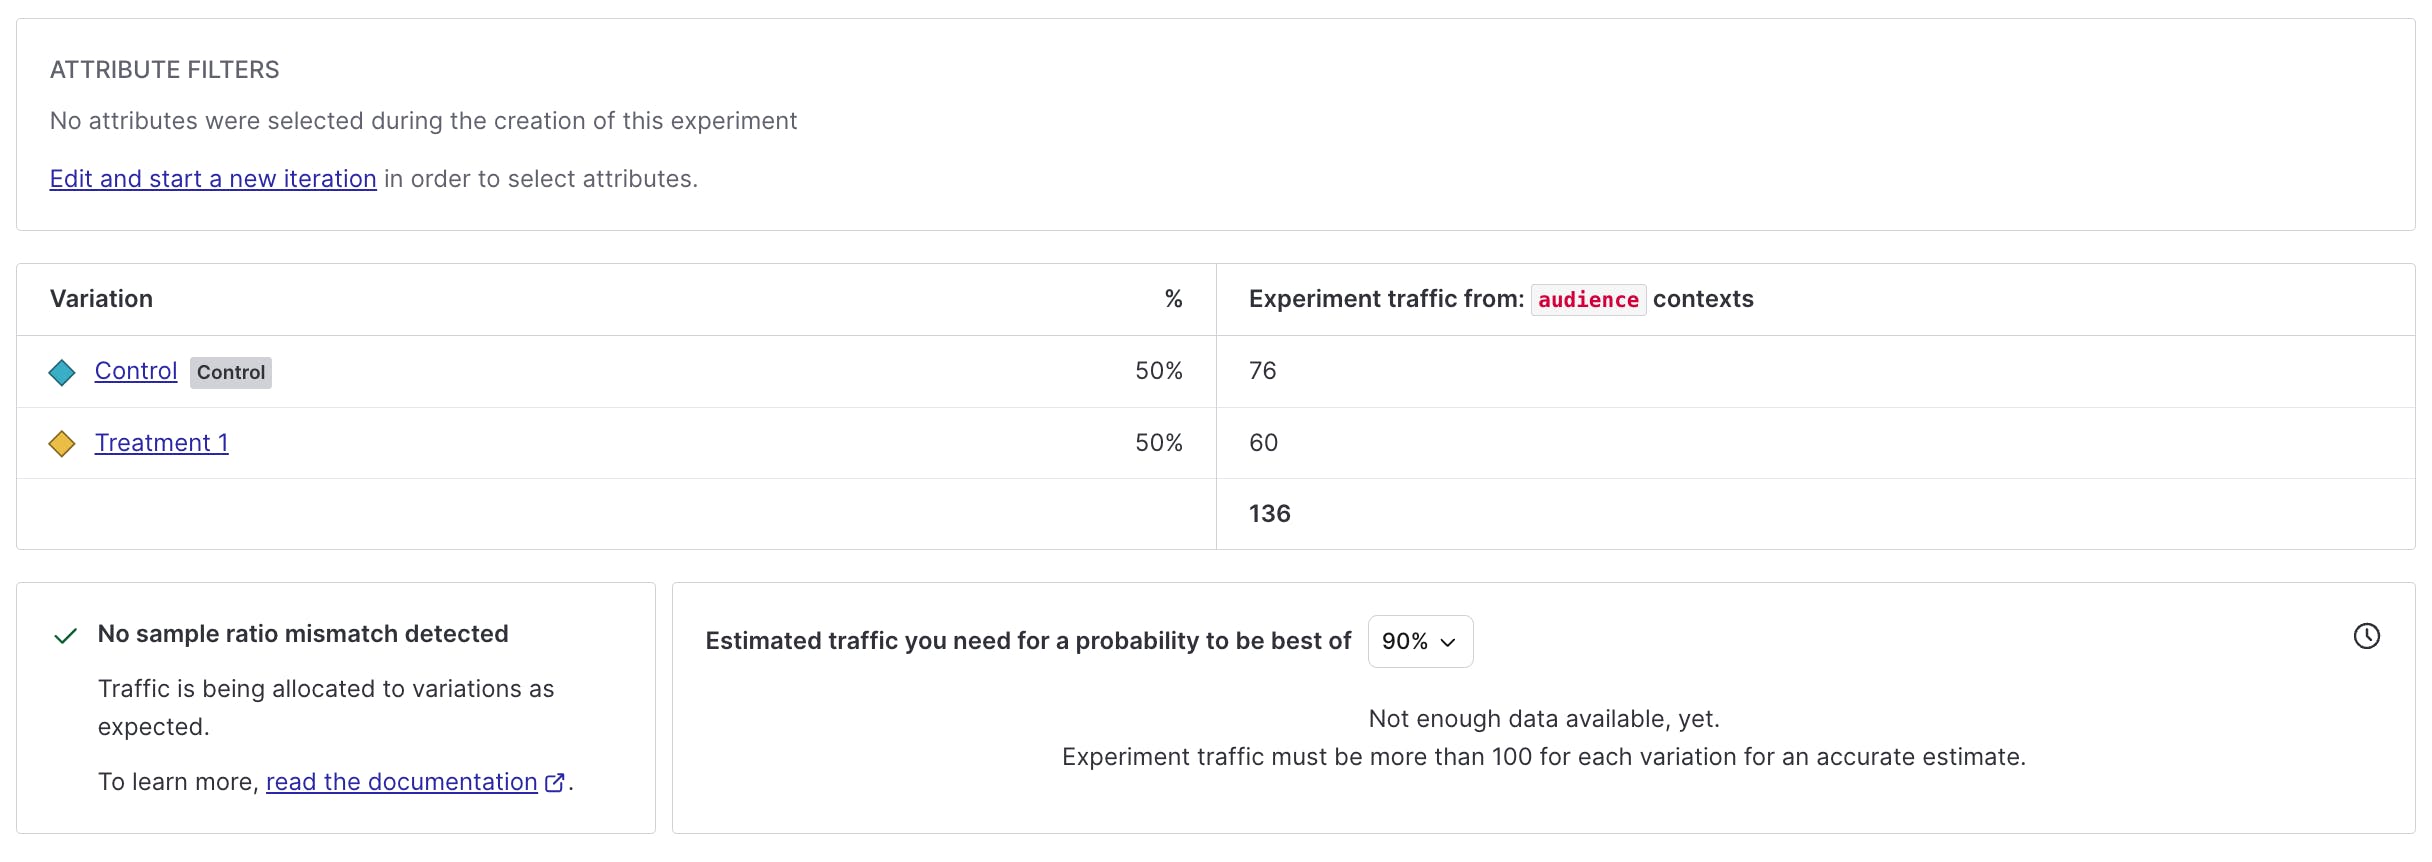The width and height of the screenshot is (2432, 862).
Task: Click the clock icon in the traffic panel
Action: (x=2366, y=636)
